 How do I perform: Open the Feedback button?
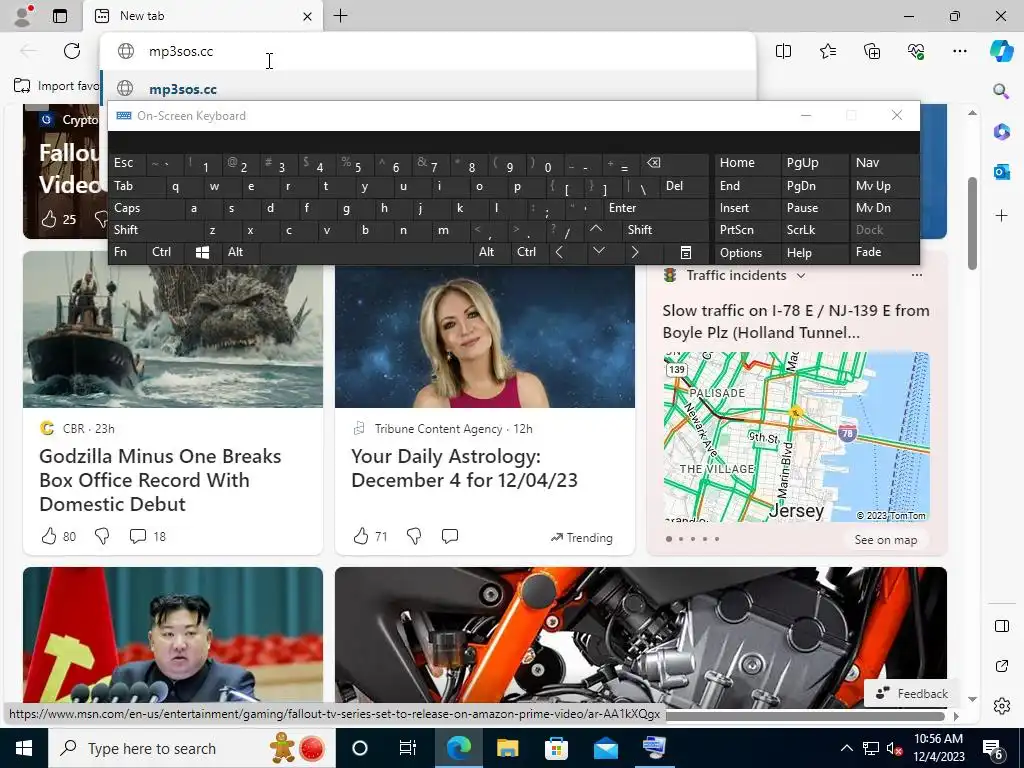pos(912,694)
